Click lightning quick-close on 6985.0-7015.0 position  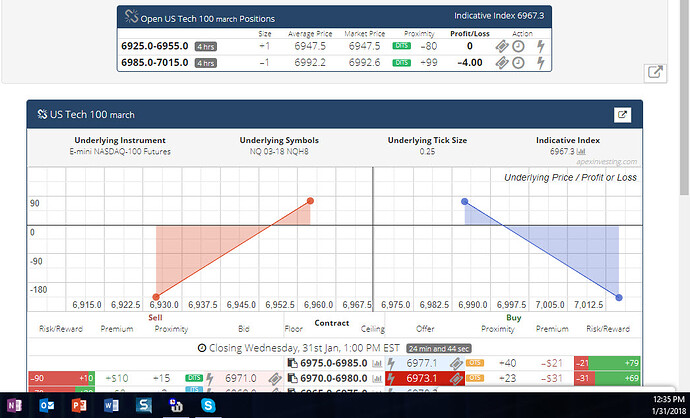[x=541, y=63]
